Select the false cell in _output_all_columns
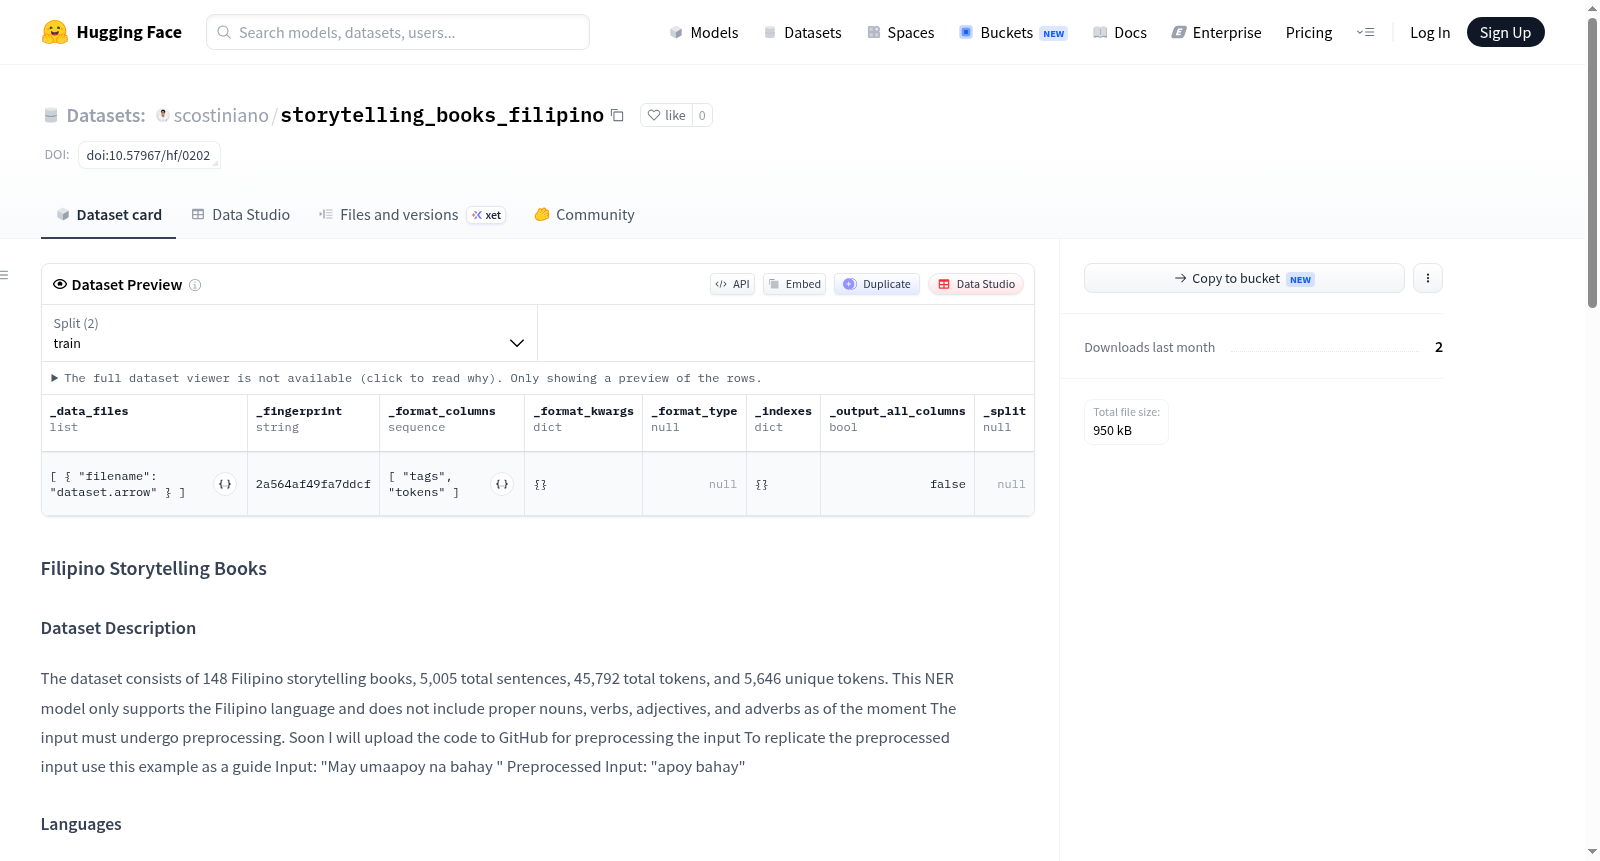This screenshot has height=861, width=1600. (x=898, y=484)
